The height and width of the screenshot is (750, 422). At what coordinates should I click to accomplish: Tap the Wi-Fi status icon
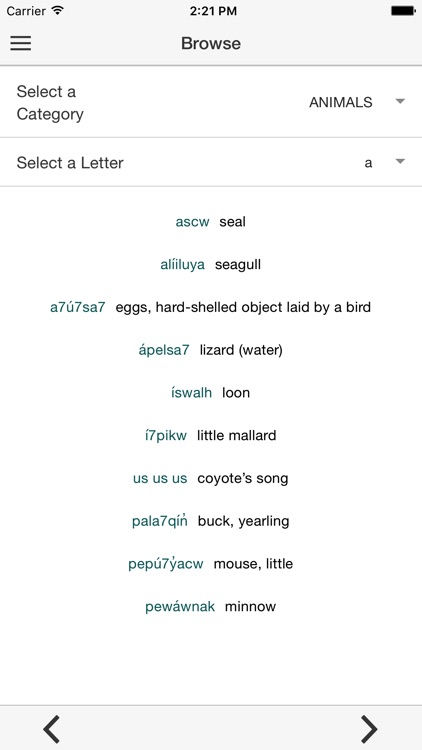click(x=58, y=11)
